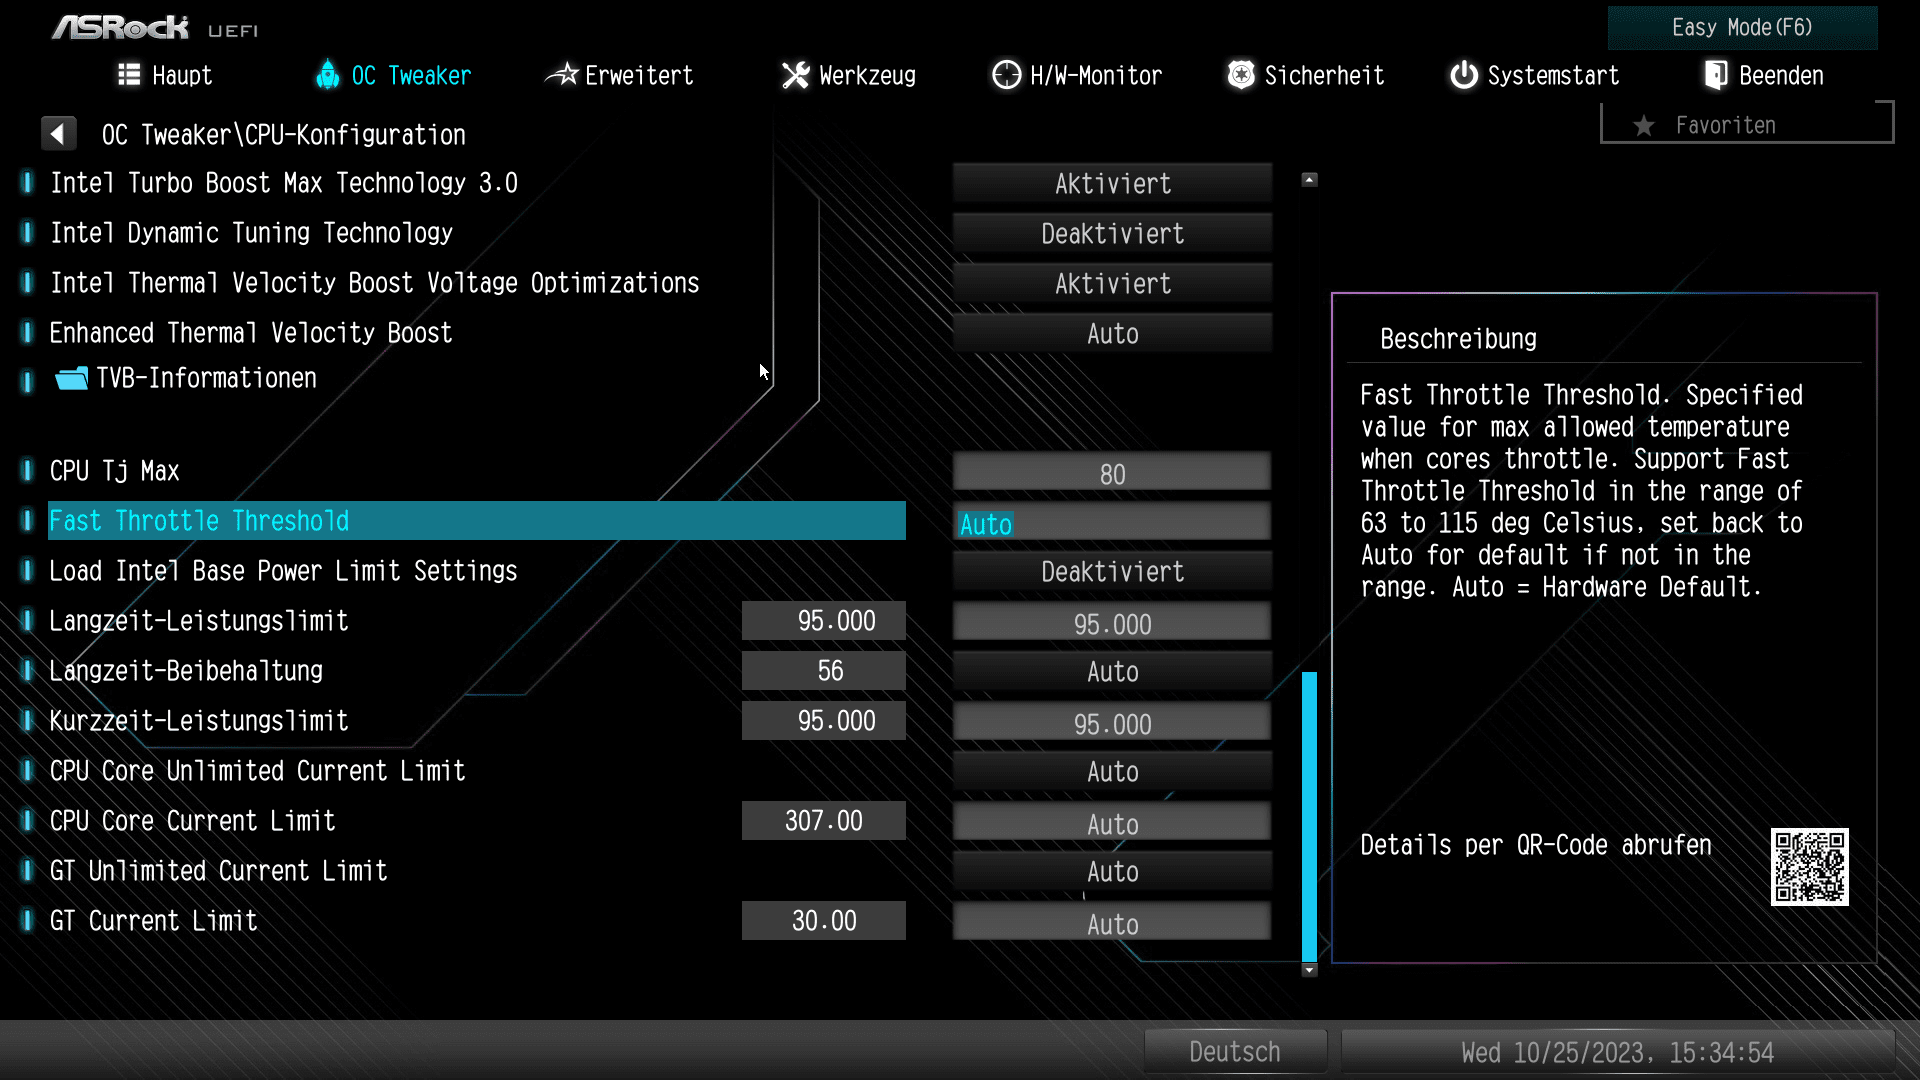Select CPU Core Unlimited Current Limit label
The image size is (1920, 1080).
pyautogui.click(x=258, y=771)
